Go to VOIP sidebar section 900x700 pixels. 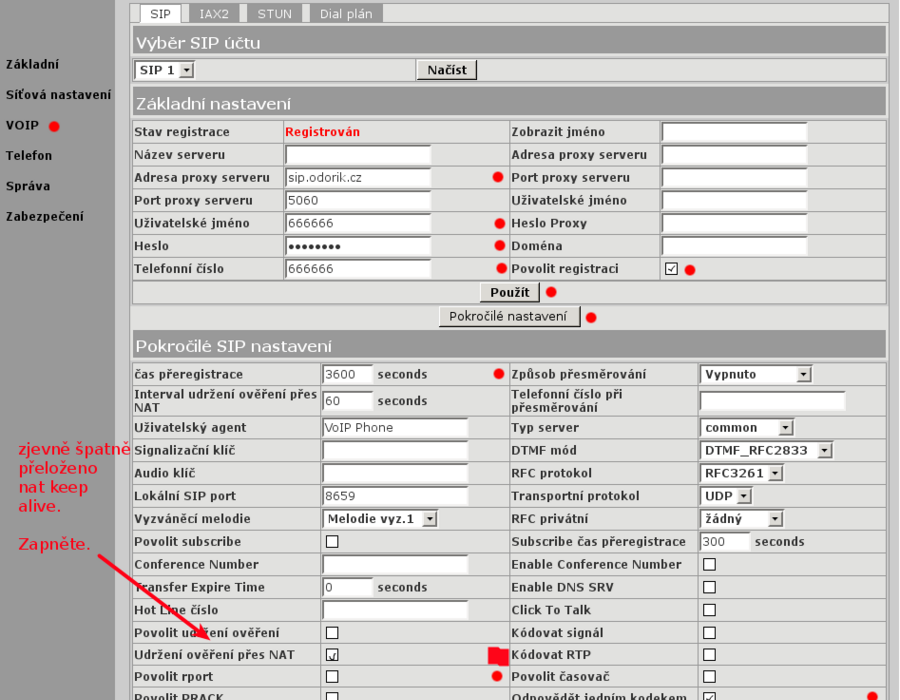(22, 125)
